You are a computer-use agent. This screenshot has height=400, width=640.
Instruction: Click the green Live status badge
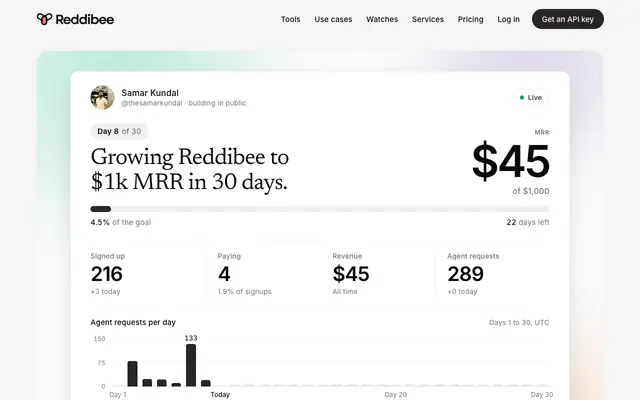pos(531,98)
